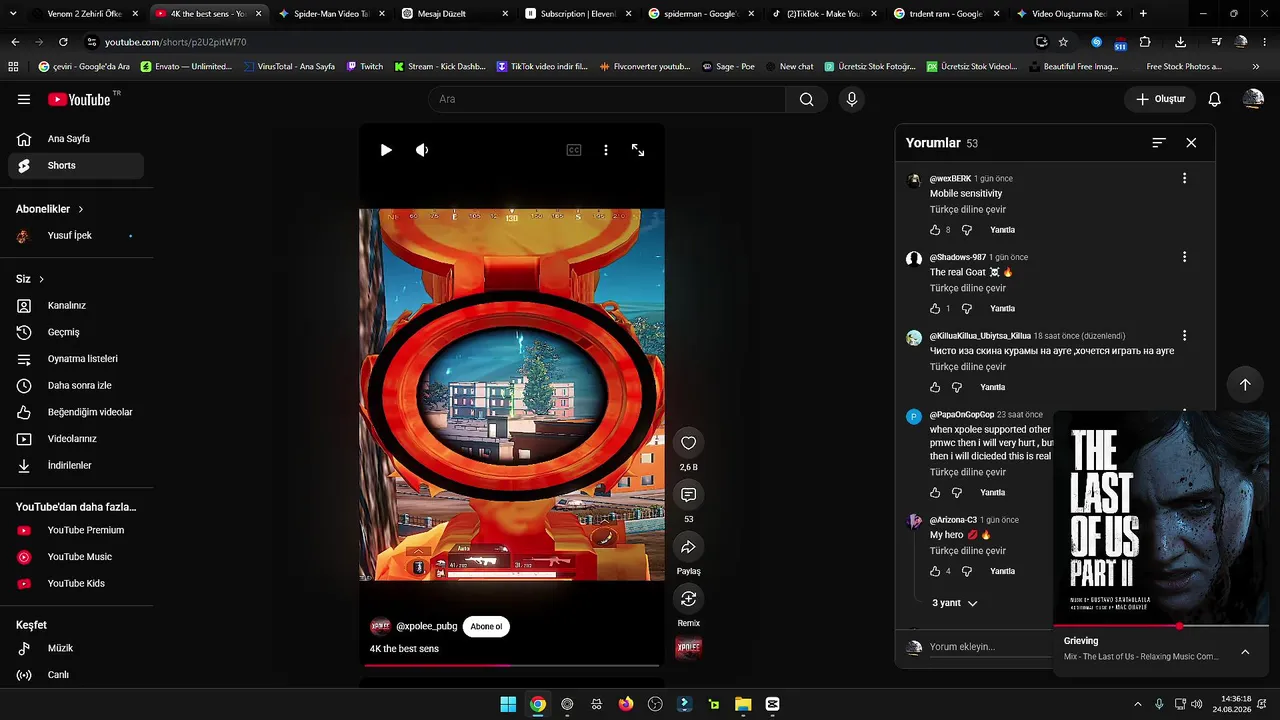The image size is (1280, 720).
Task: Enter fullscreen on the Short
Action: pyautogui.click(x=638, y=150)
